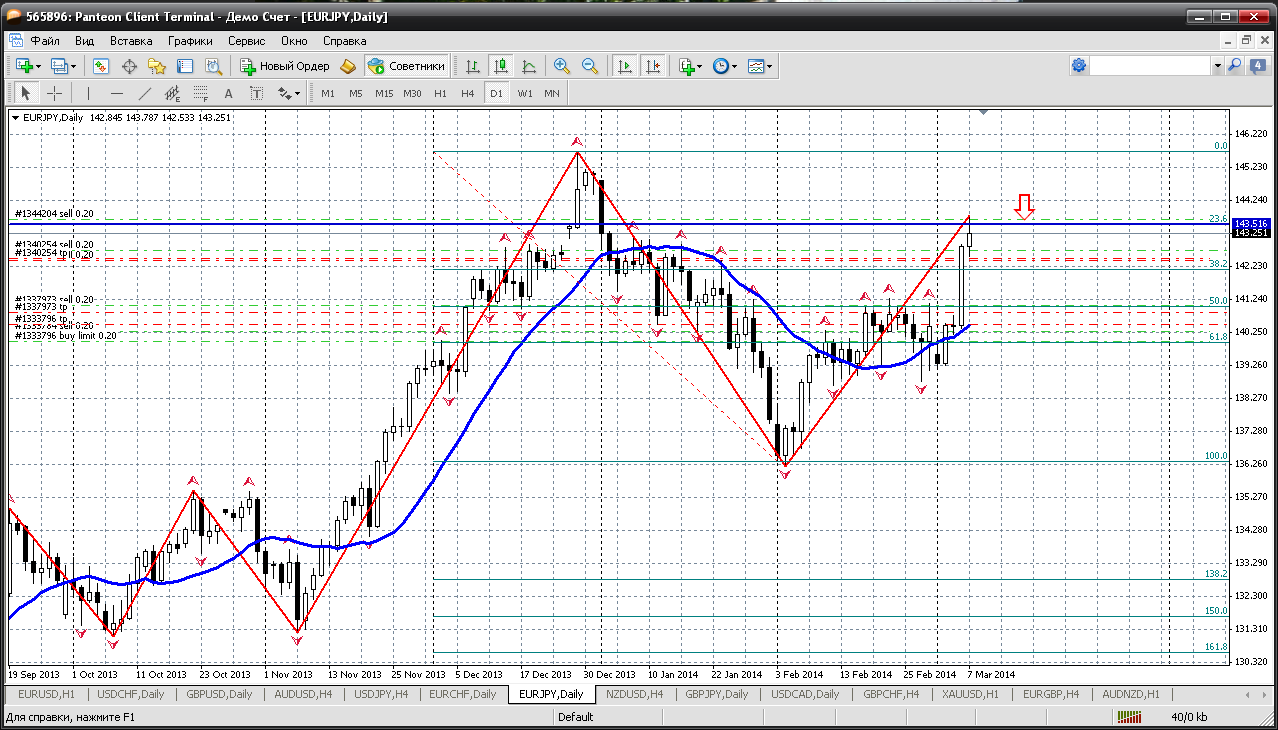
Task: Open the Navigator panel star-folder icon
Action: 157,66
